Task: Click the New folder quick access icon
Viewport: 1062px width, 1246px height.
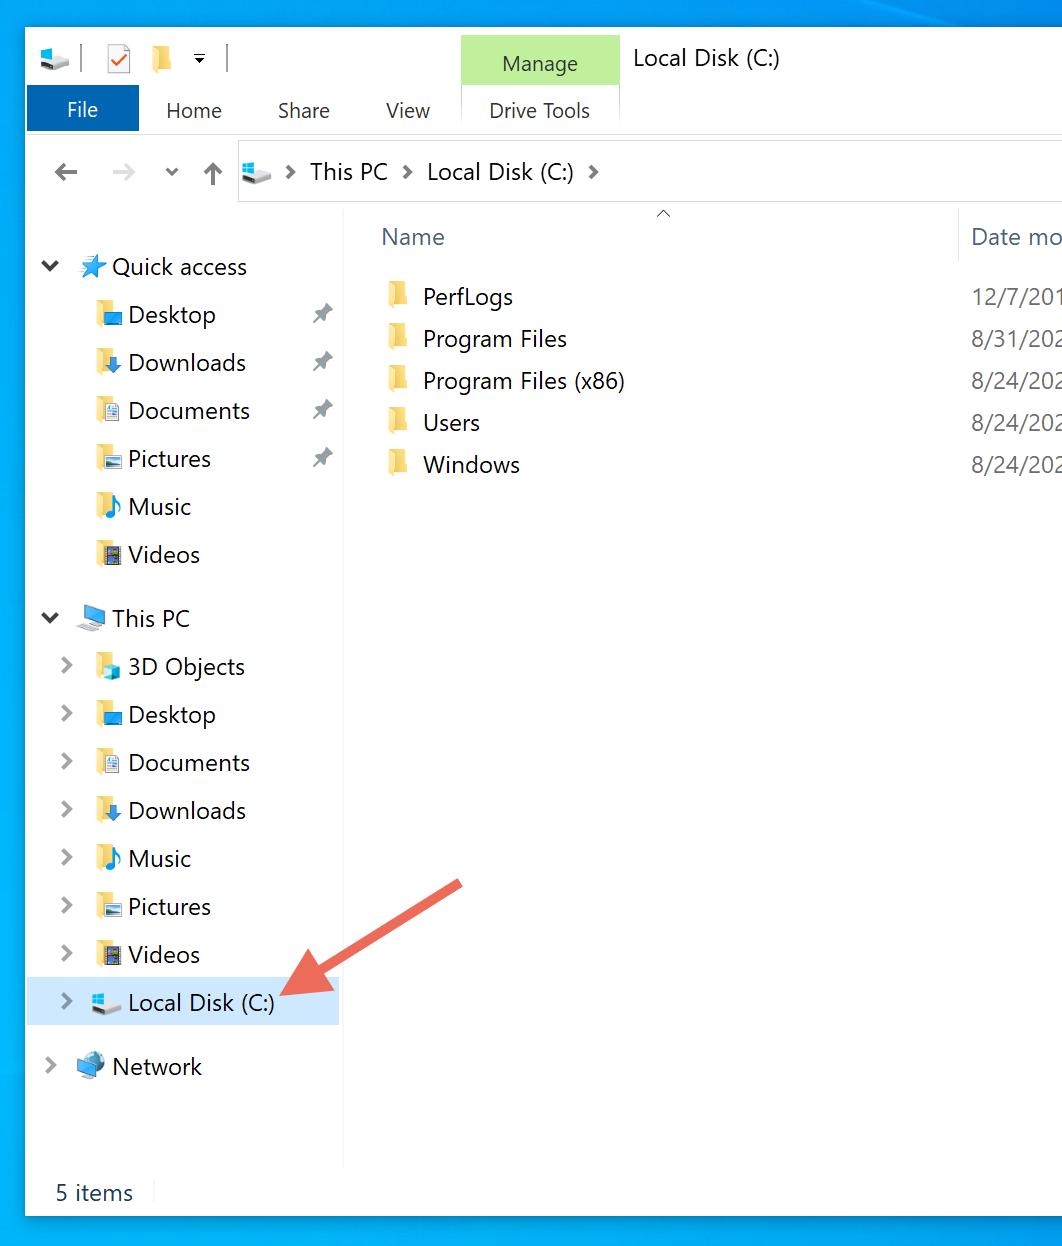Action: point(161,59)
